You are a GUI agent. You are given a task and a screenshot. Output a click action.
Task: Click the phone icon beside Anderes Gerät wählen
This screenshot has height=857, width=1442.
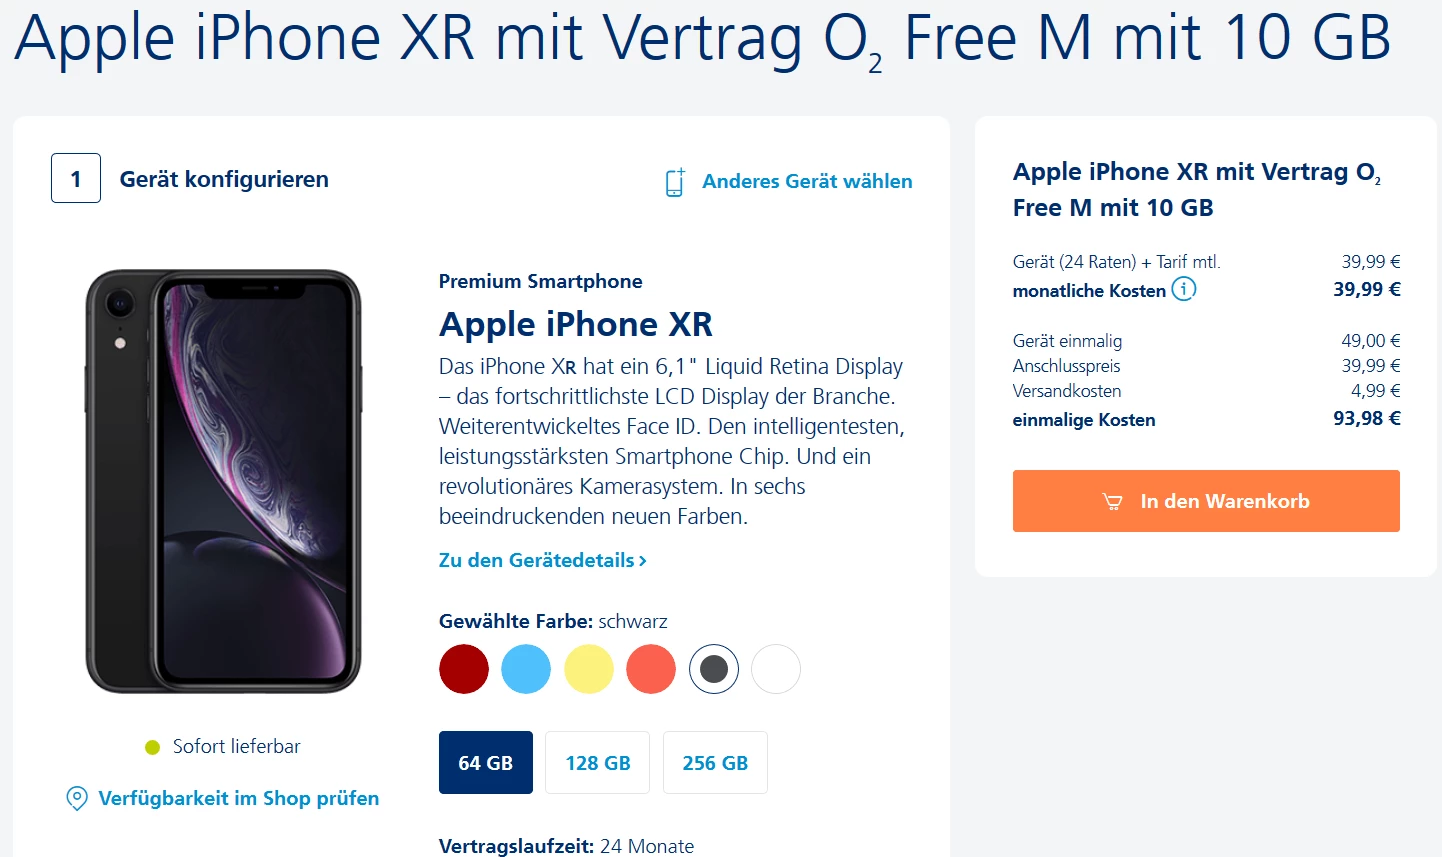tap(675, 182)
